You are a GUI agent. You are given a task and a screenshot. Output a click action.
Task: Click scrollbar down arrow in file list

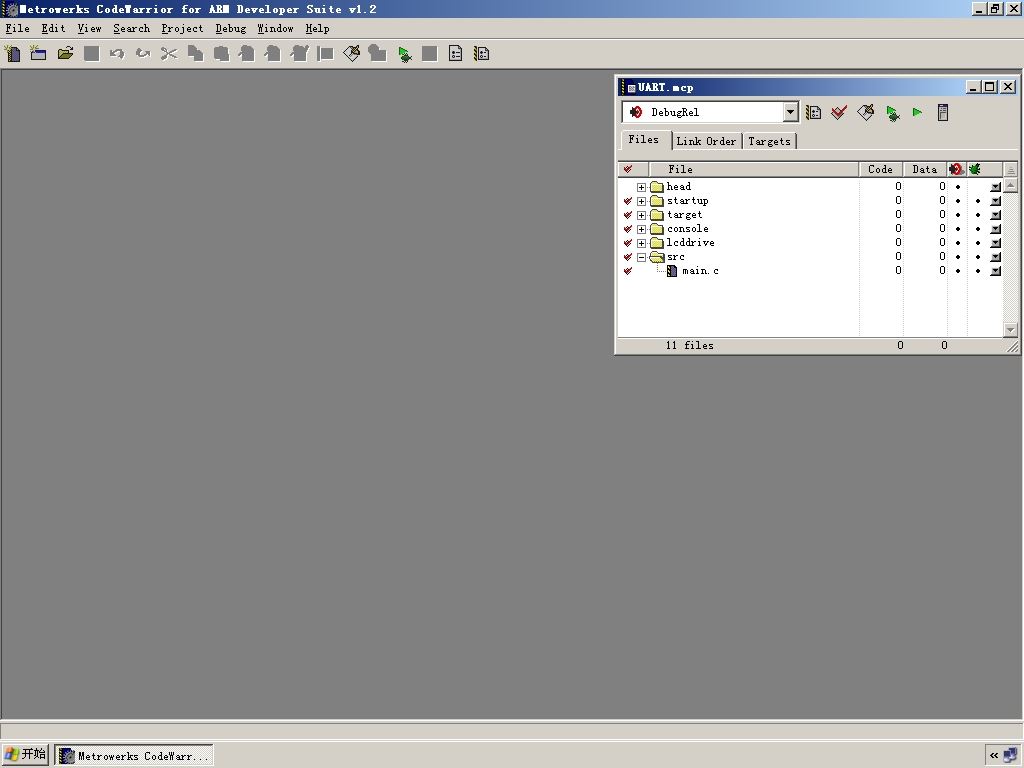click(x=1010, y=330)
